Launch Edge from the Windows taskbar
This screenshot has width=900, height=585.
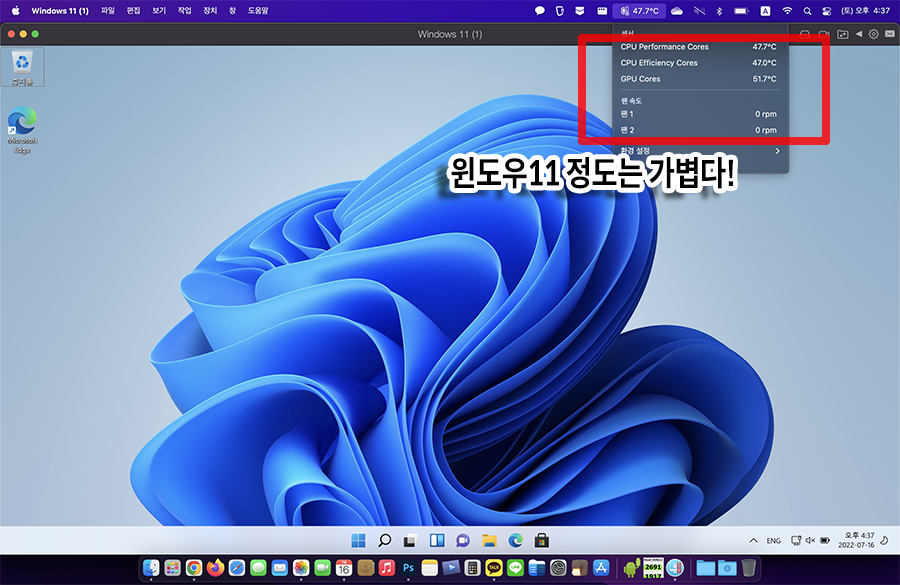pos(515,540)
